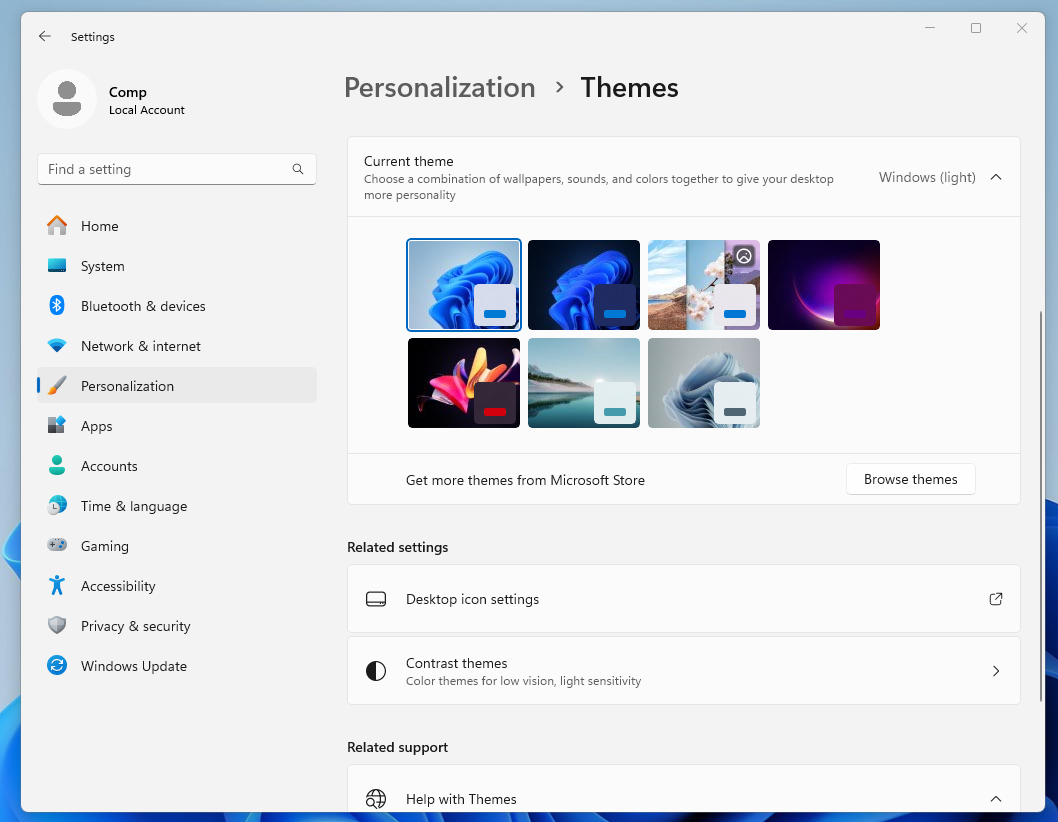Viewport: 1058px width, 822px height.
Task: Open Gaming settings
Action: (x=177, y=545)
